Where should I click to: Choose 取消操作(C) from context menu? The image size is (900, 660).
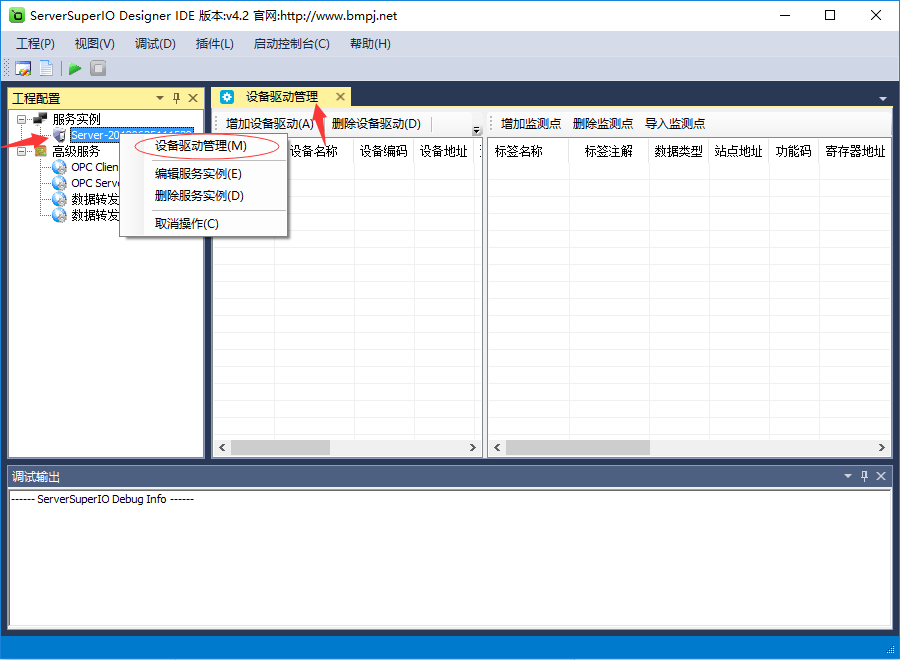[x=187, y=224]
